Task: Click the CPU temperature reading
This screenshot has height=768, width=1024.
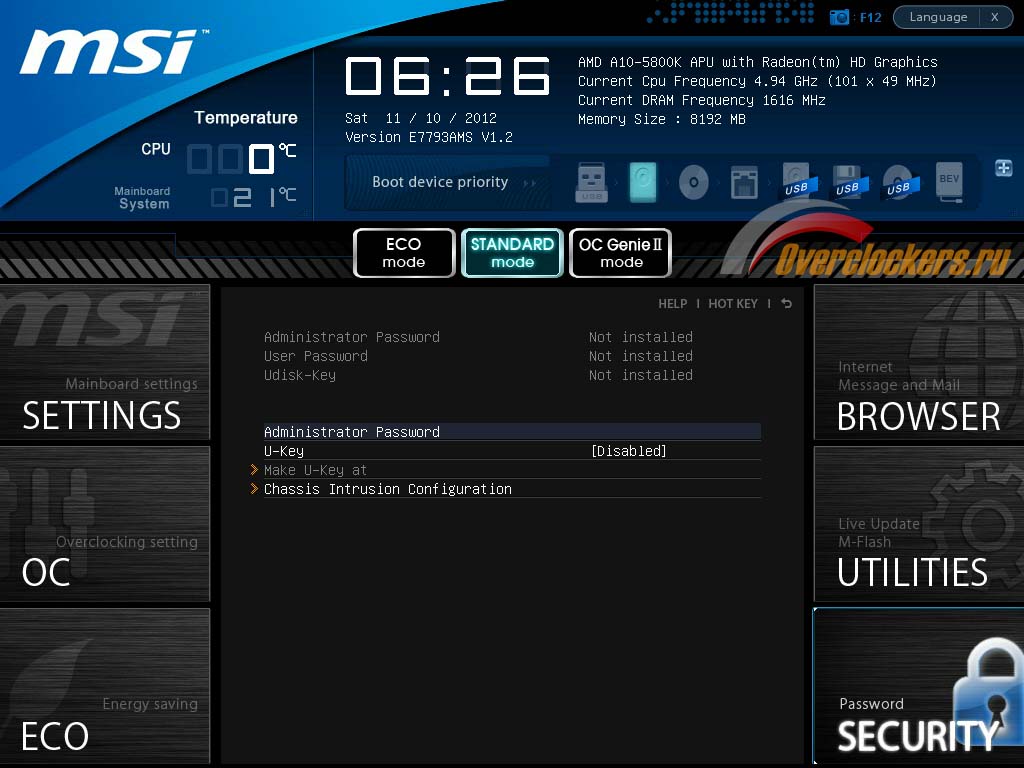Action: [x=242, y=159]
